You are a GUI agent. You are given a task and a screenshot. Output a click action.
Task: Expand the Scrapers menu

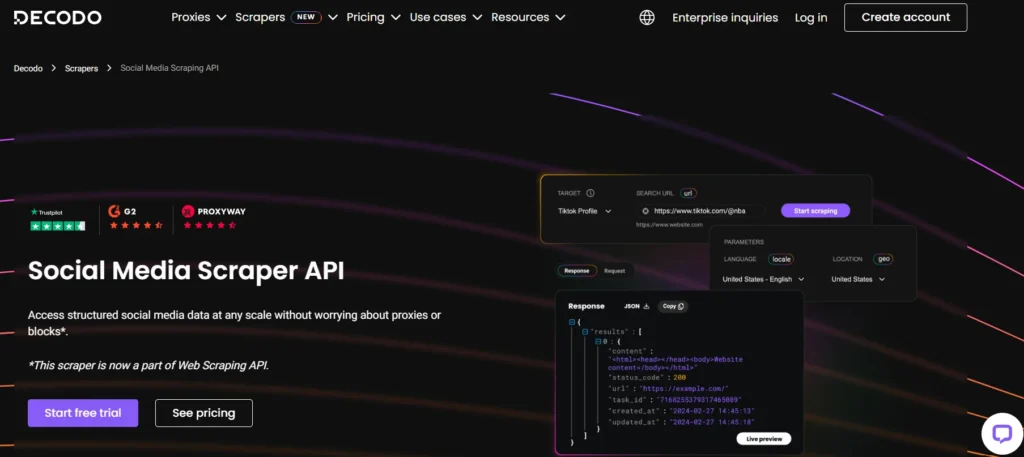pos(287,18)
